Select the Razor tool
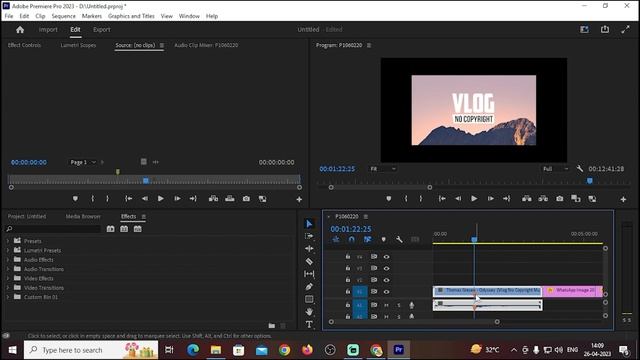The width and height of the screenshot is (640, 360). pyautogui.click(x=309, y=261)
